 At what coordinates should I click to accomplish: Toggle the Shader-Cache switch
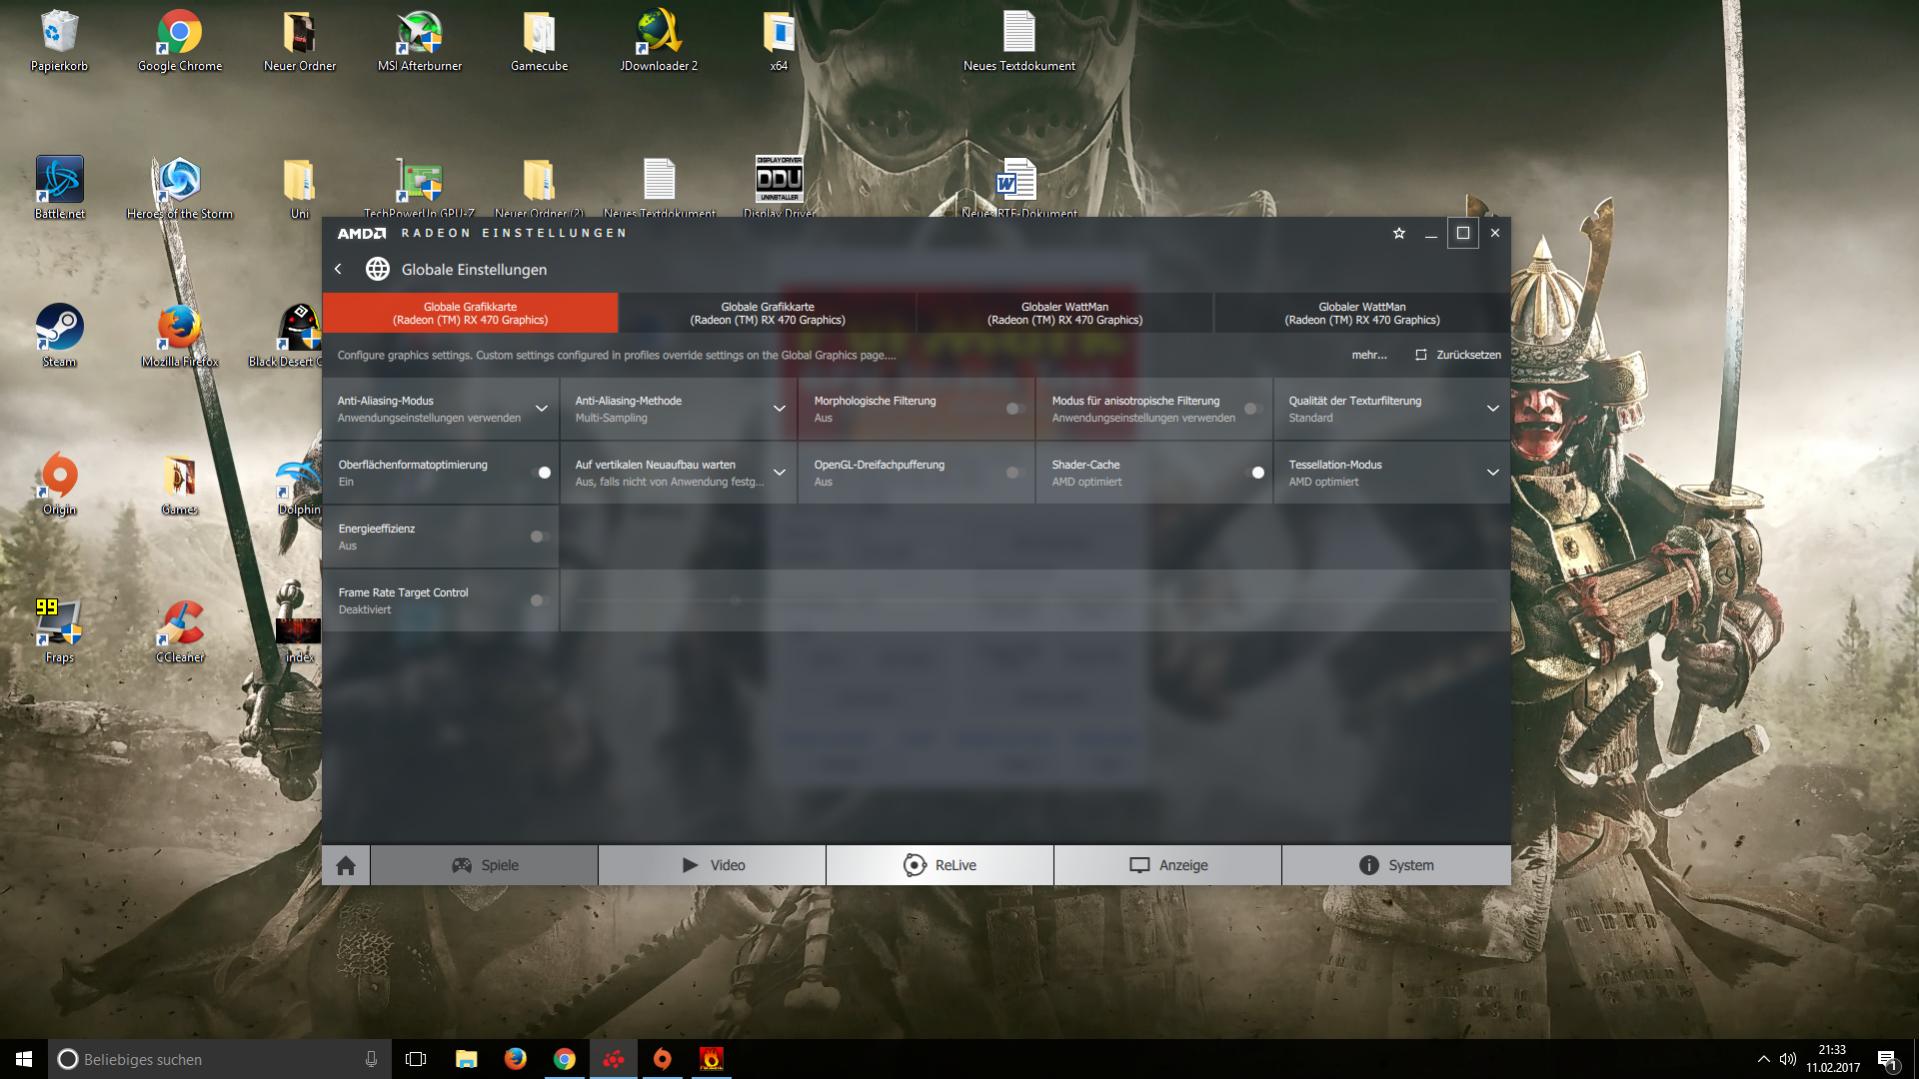coord(1255,472)
